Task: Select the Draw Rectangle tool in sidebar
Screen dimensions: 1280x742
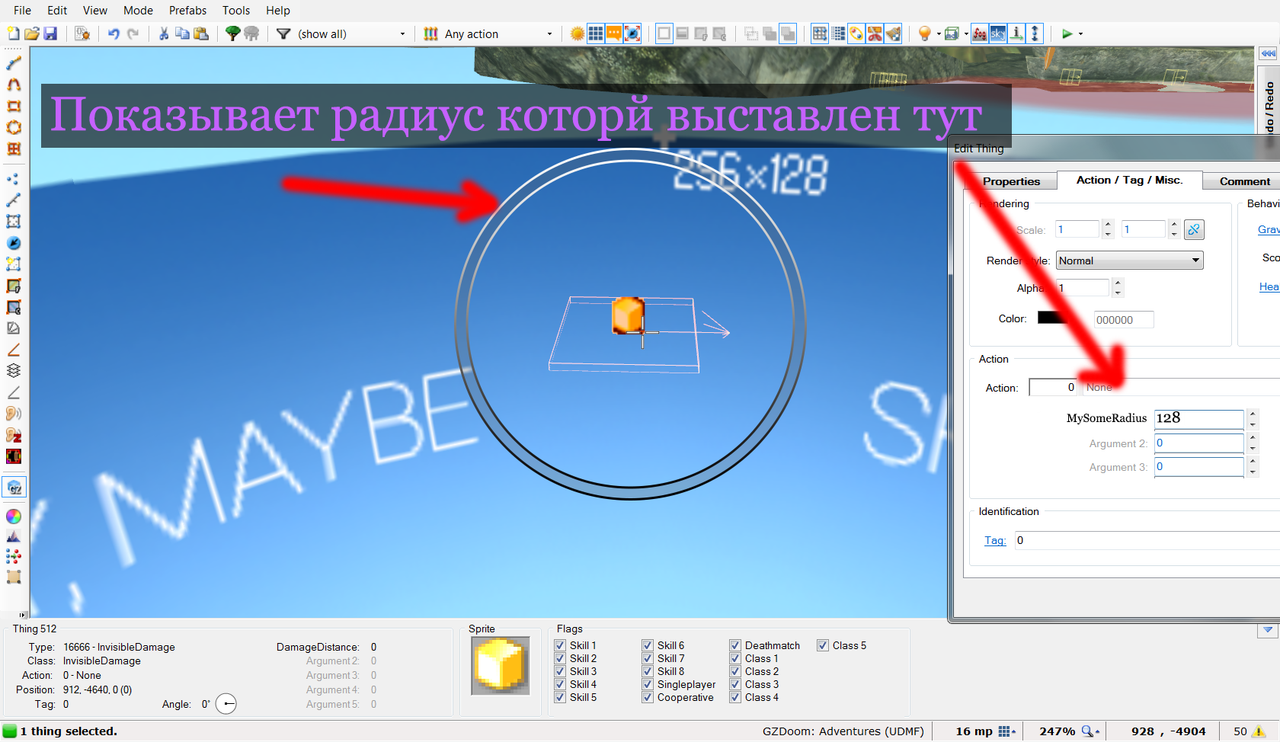Action: pos(14,106)
